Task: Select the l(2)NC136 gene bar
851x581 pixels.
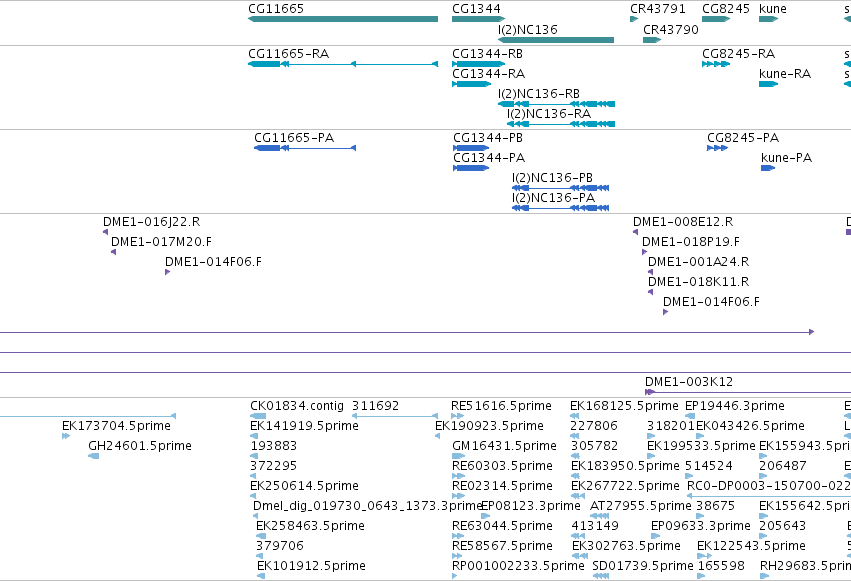Action: [556, 40]
